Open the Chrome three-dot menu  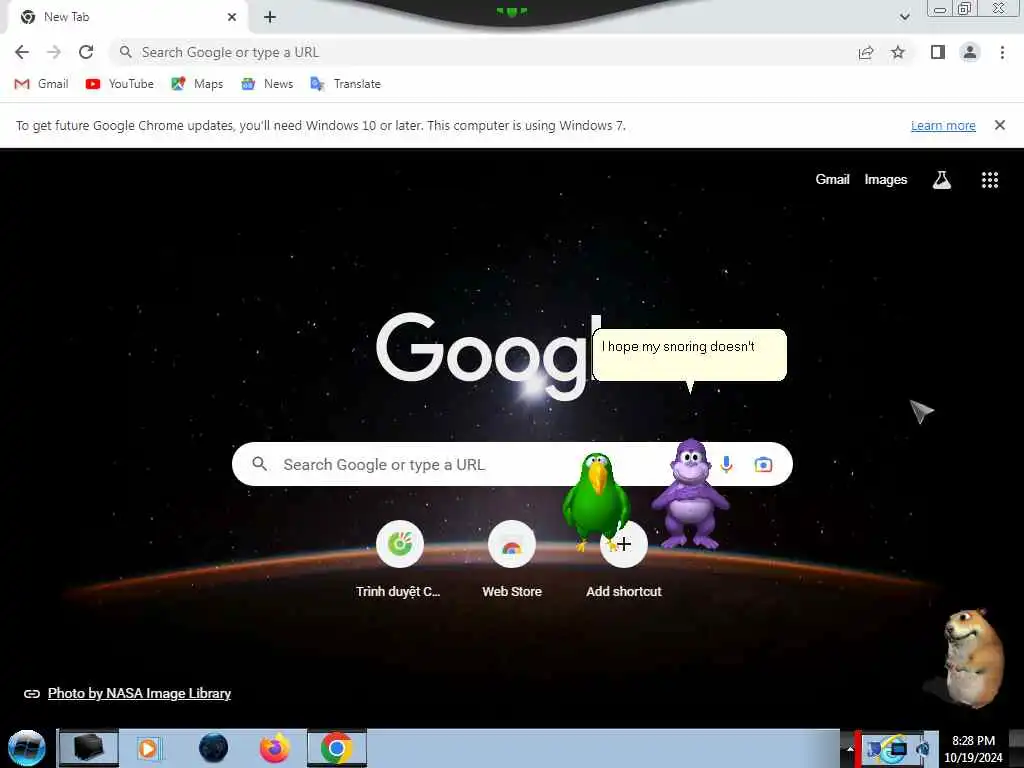tap(1002, 52)
